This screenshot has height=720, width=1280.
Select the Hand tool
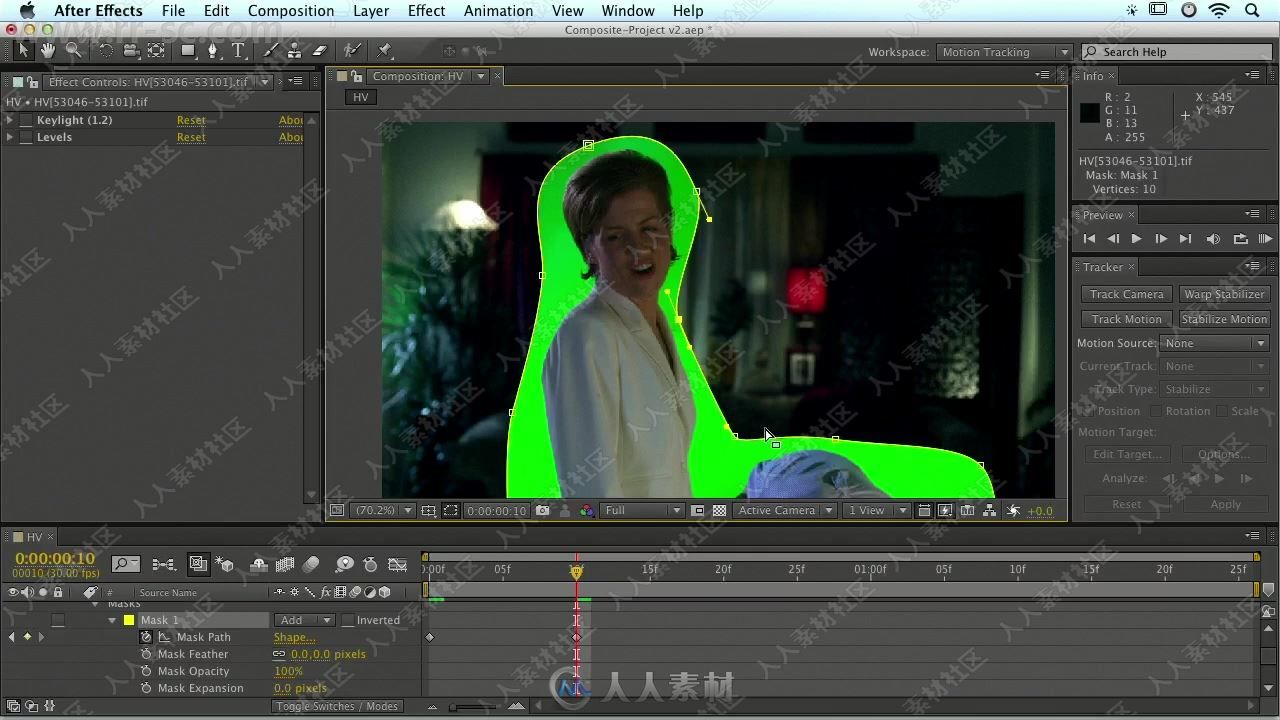47,50
